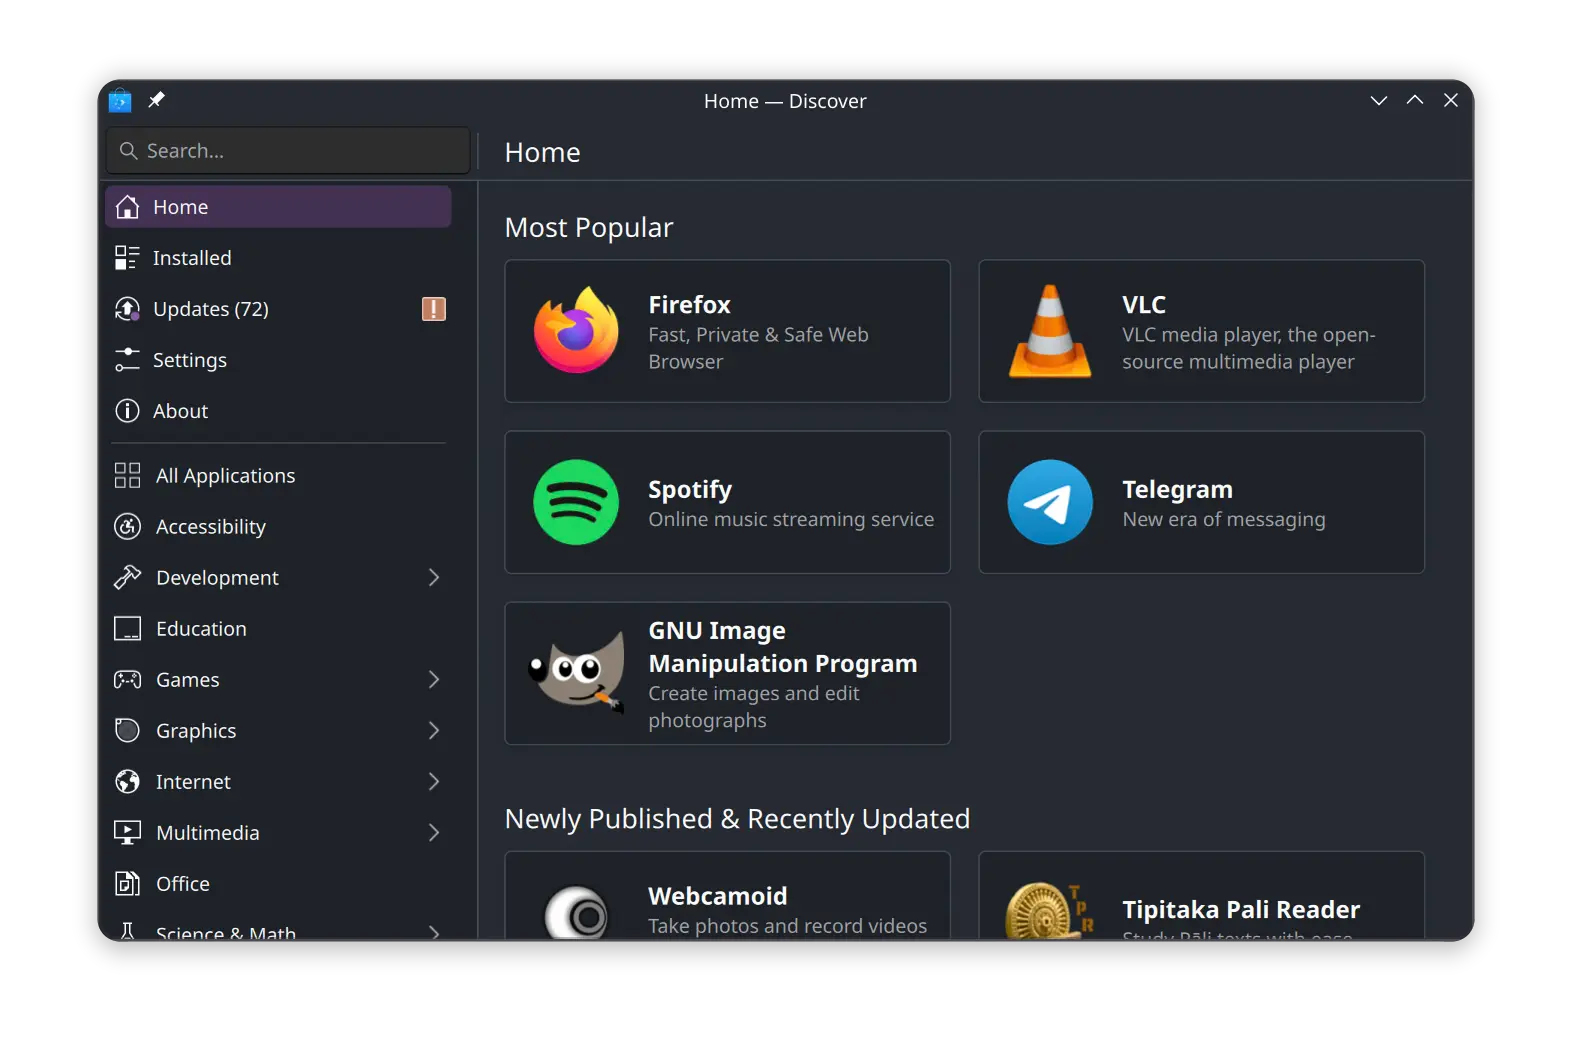Click the Discover app icon in title bar

(120, 100)
